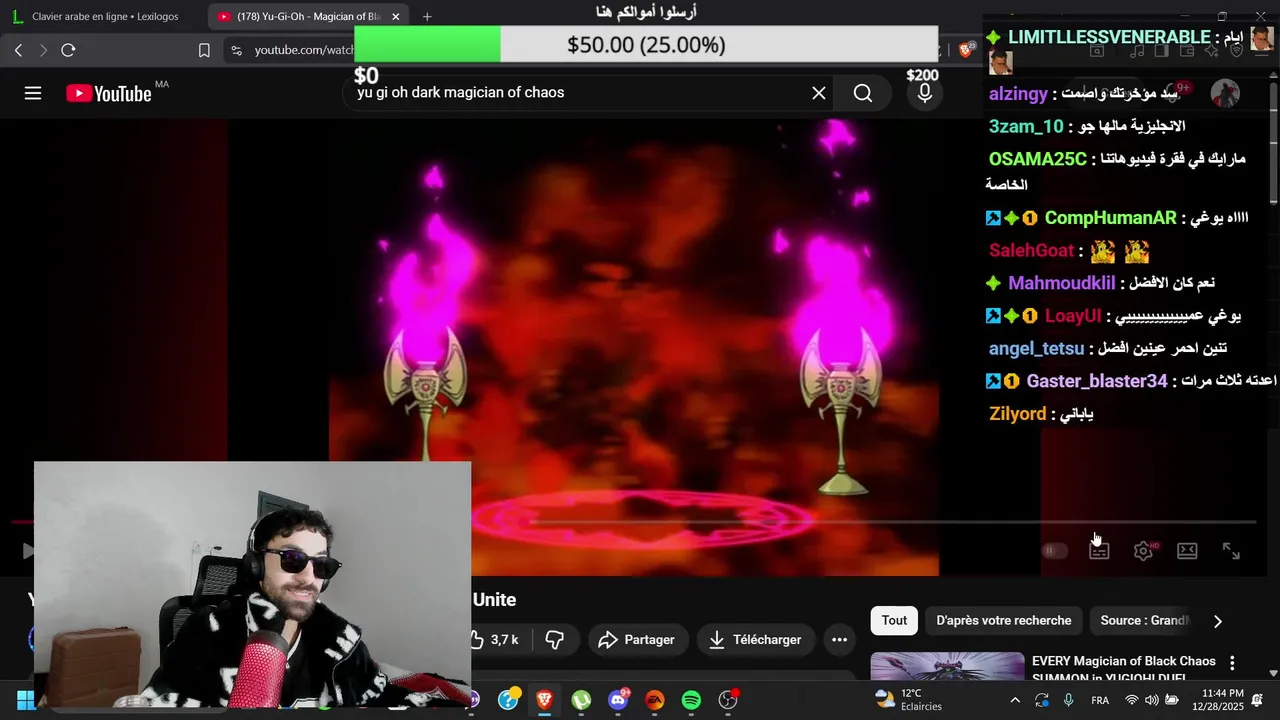
Task: Select the Yu-Gi-Oh Magician YouTube tab
Action: tap(300, 16)
